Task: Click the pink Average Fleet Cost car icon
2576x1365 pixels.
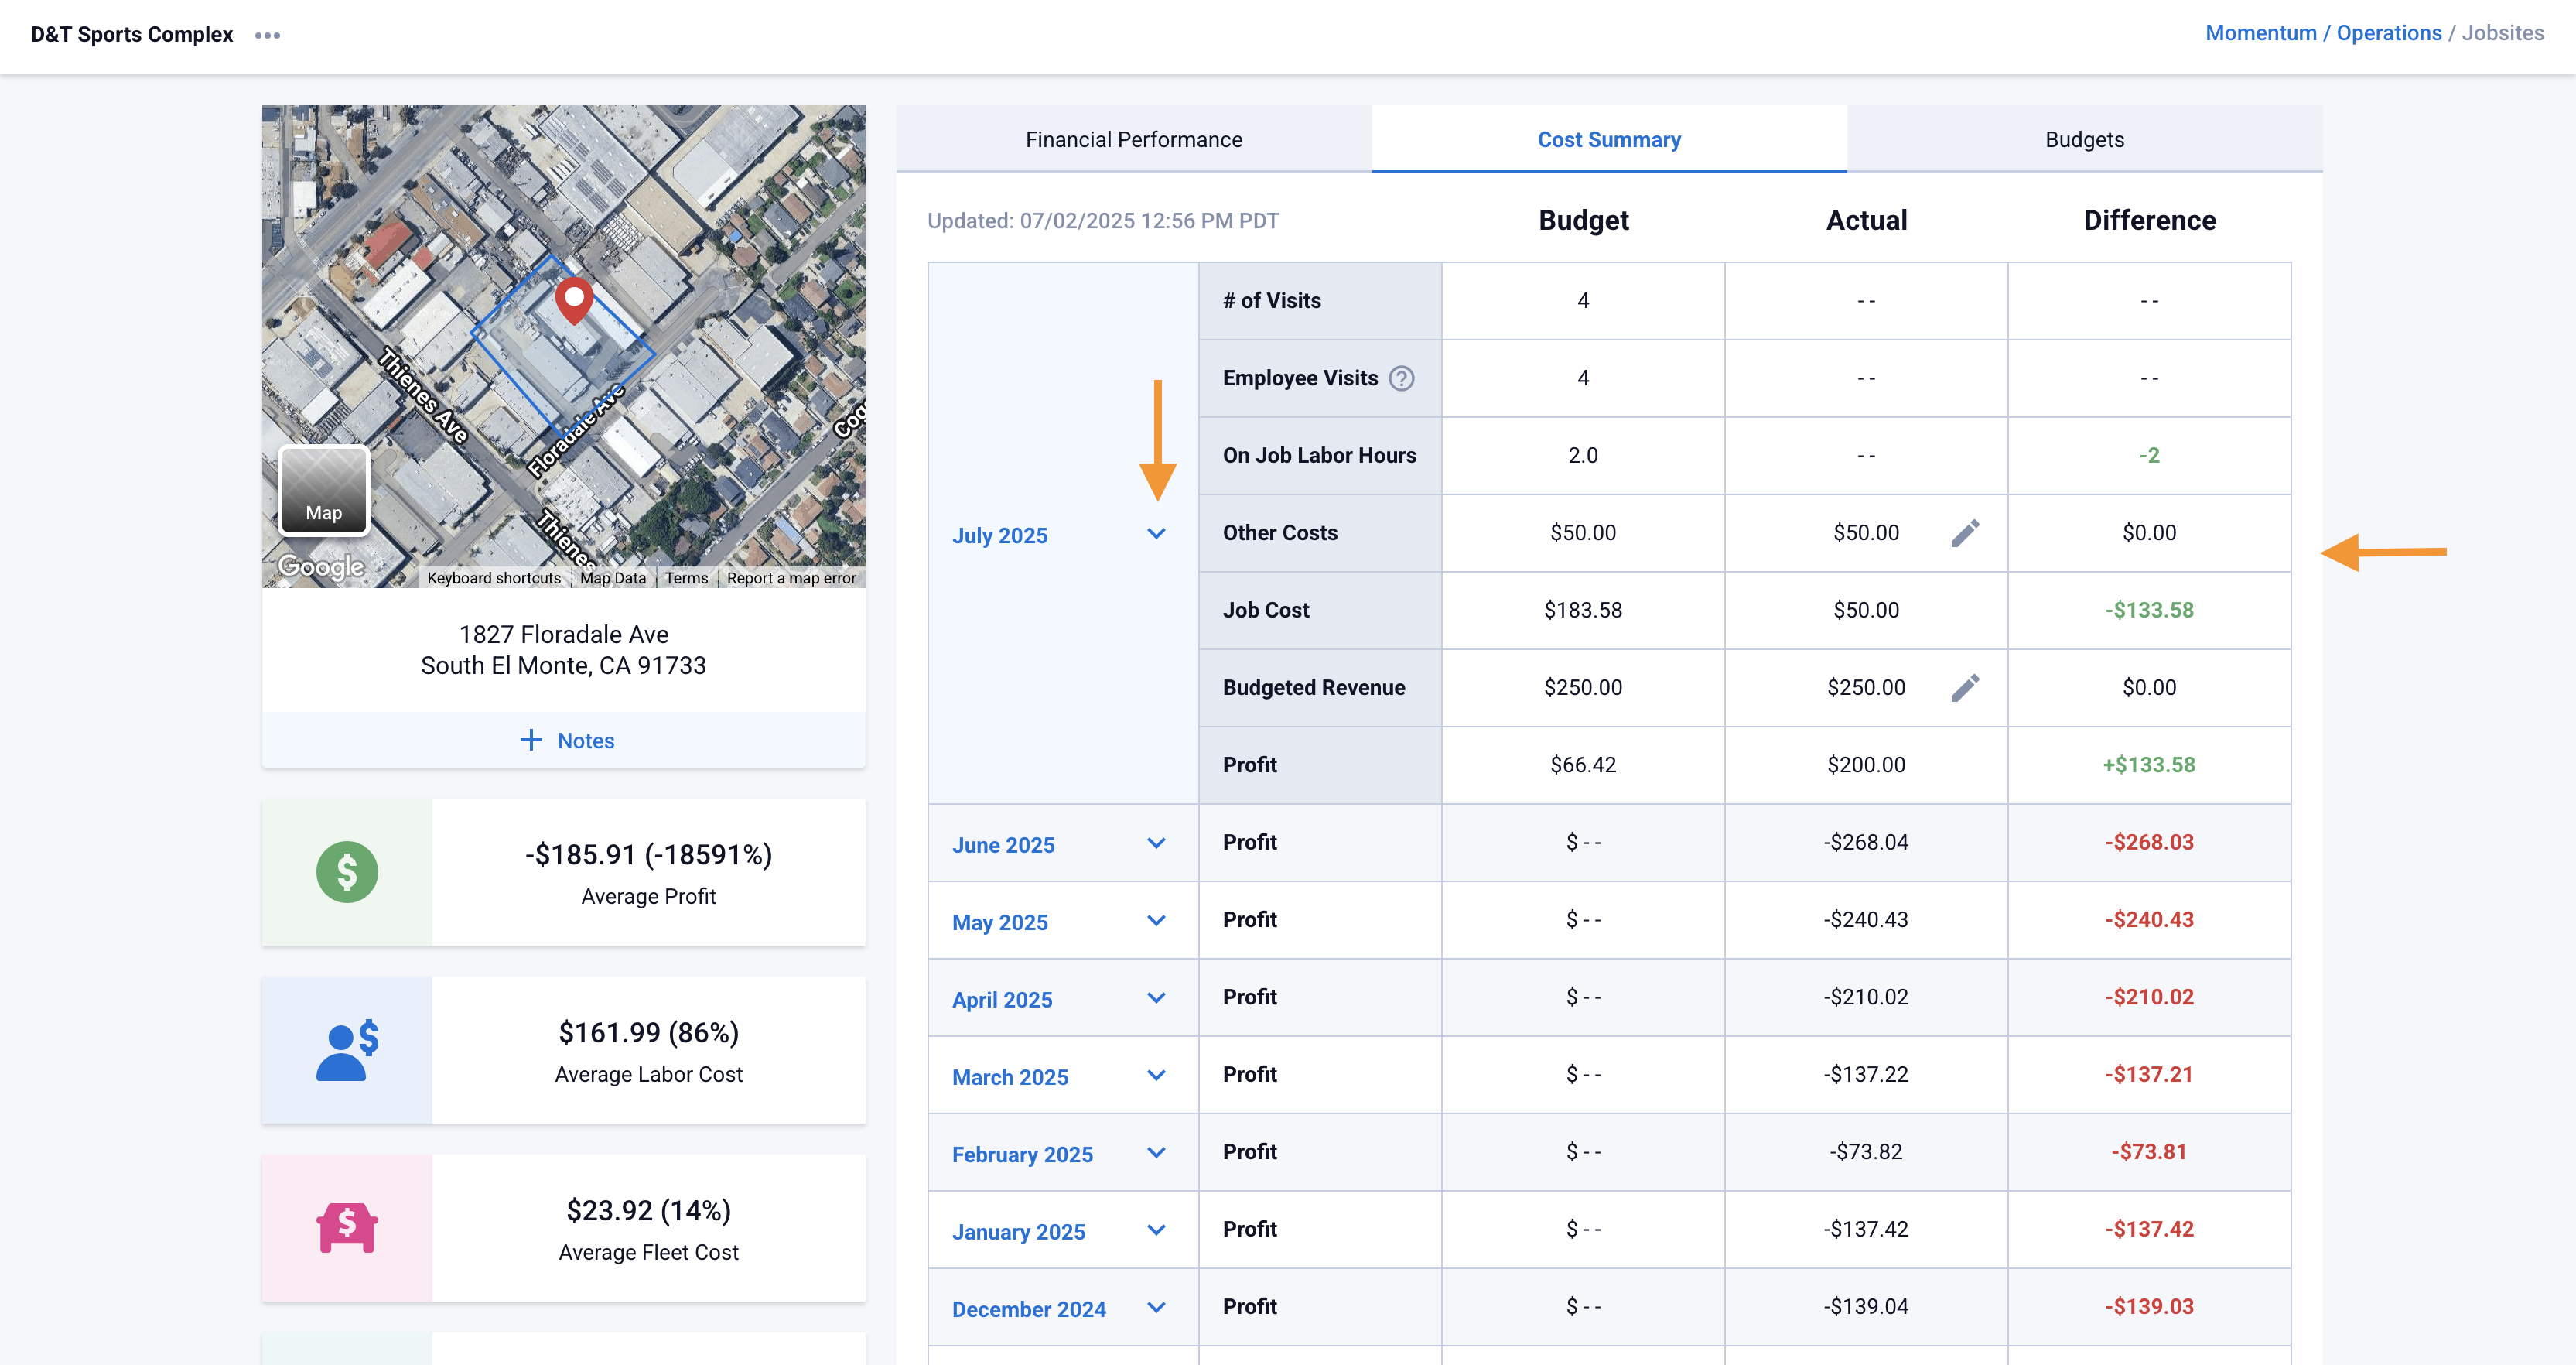Action: 346,1228
